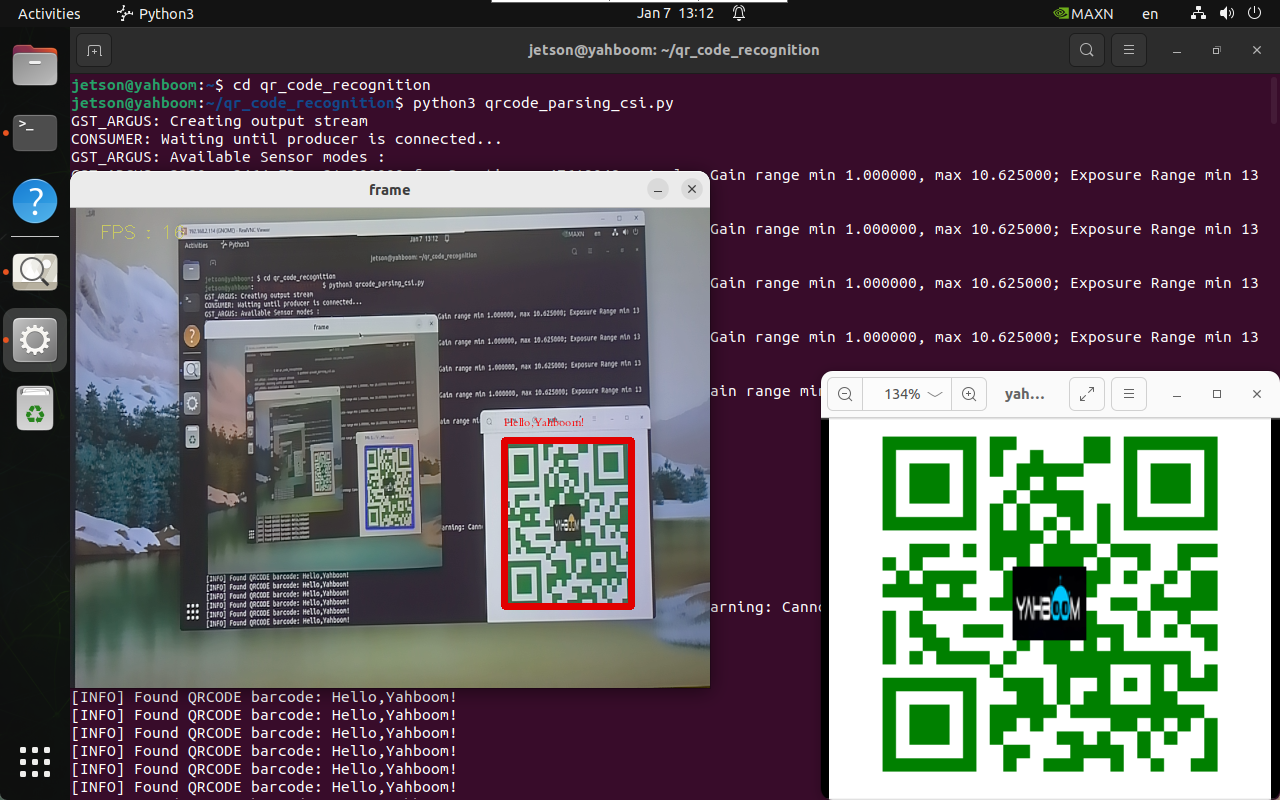Open the Python3 app menu in top bar
1280x800 pixels.
coord(153,14)
